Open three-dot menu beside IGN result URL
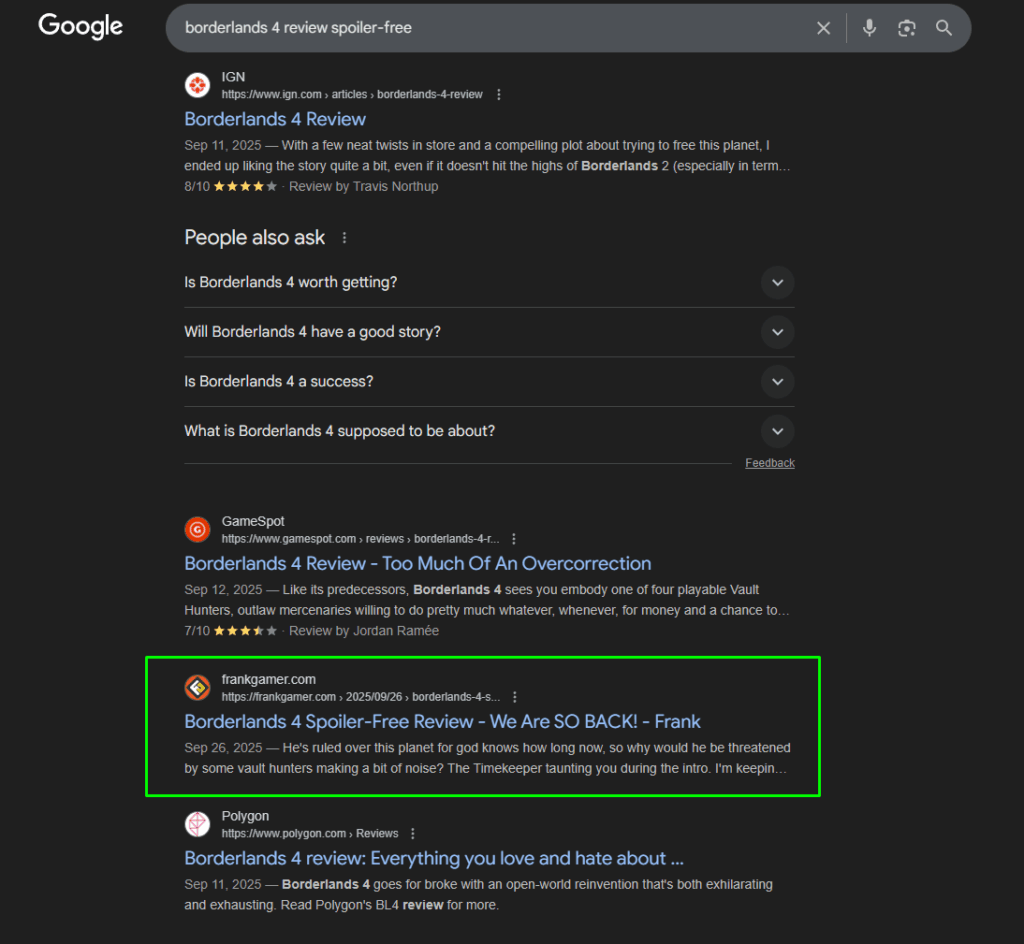Viewport: 1024px width, 944px height. [499, 95]
